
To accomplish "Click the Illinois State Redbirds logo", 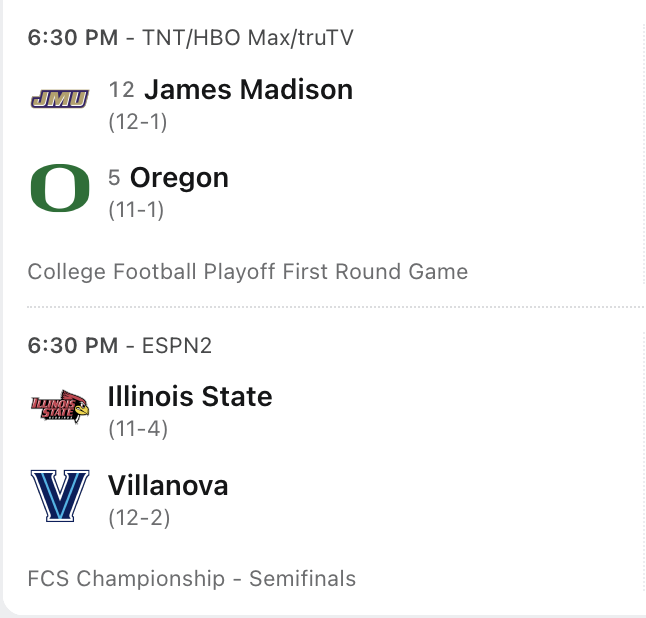I will pyautogui.click(x=60, y=405).
